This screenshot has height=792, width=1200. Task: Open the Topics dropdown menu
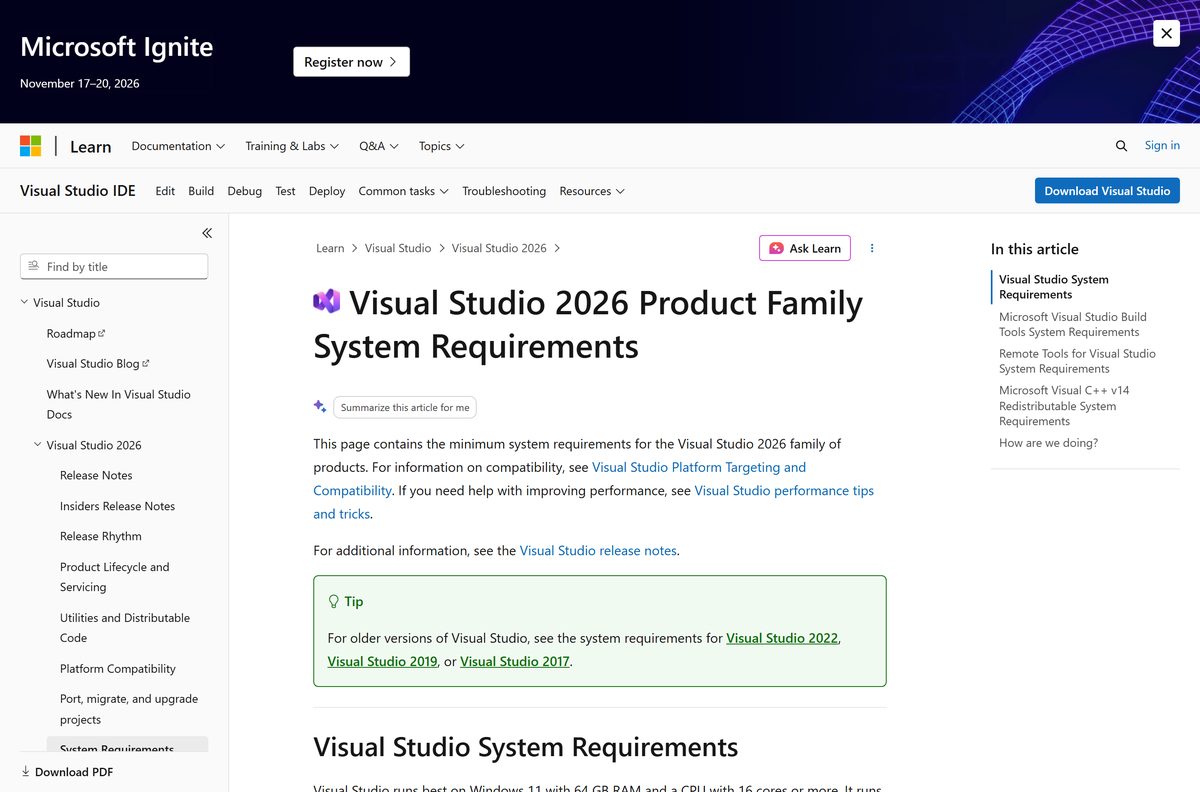pyautogui.click(x=441, y=146)
